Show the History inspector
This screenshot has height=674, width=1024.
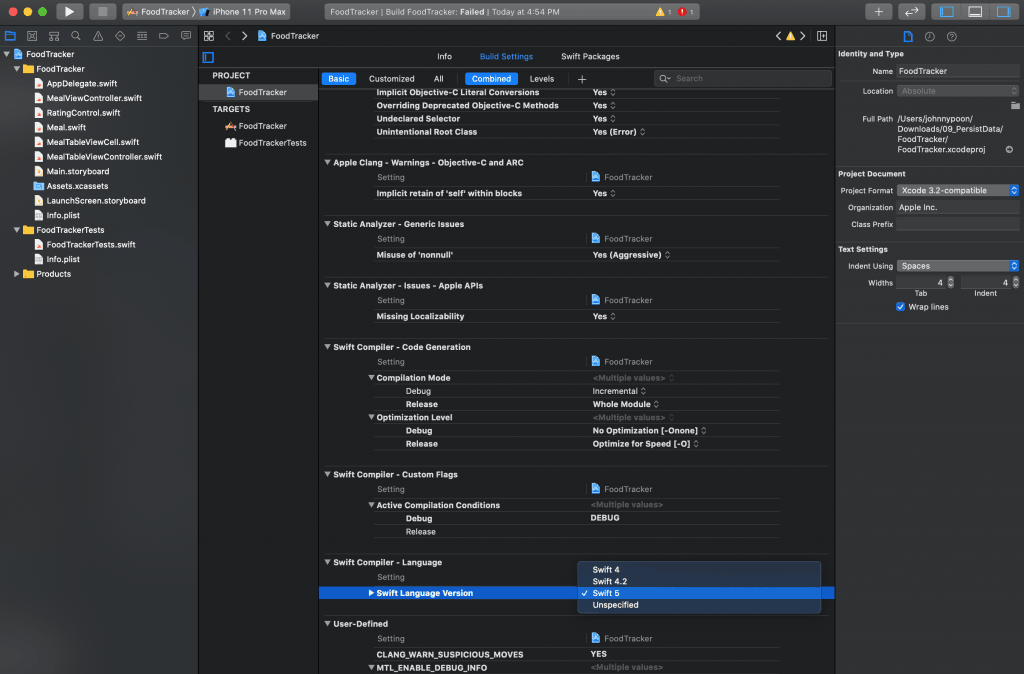[930, 37]
